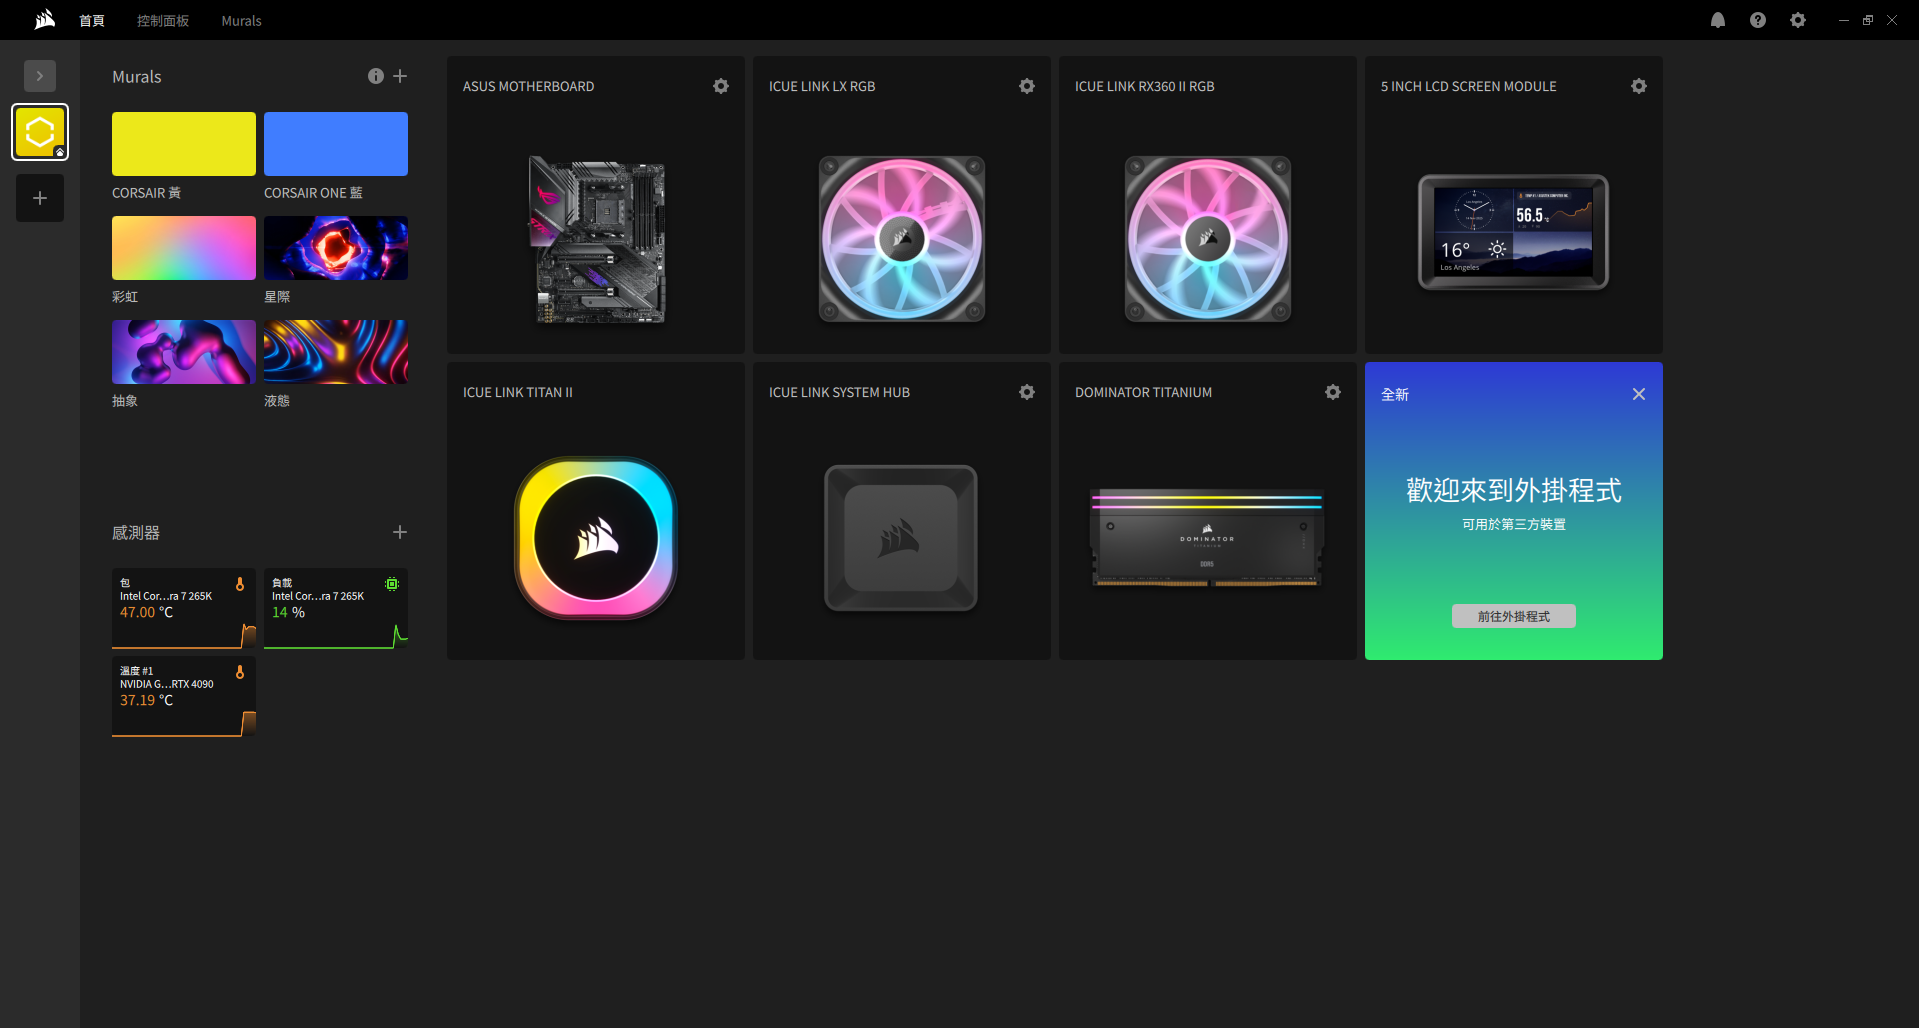Open Dominator Titanium settings gear
Image resolution: width=1919 pixels, height=1028 pixels.
coord(1333,392)
